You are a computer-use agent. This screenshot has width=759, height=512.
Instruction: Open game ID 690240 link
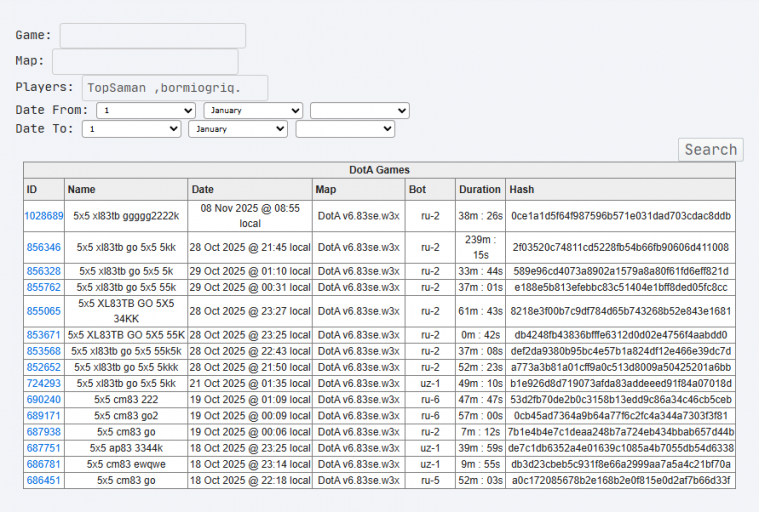pyautogui.click(x=44, y=399)
